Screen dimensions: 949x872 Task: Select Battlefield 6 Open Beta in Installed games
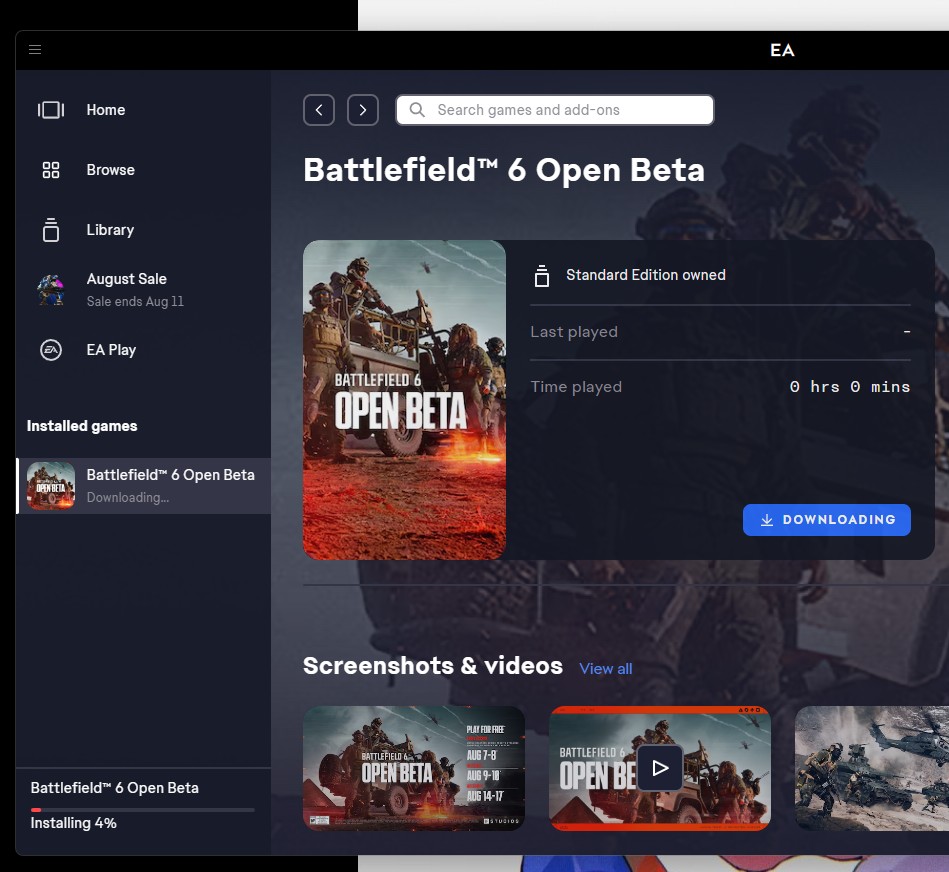pos(143,486)
